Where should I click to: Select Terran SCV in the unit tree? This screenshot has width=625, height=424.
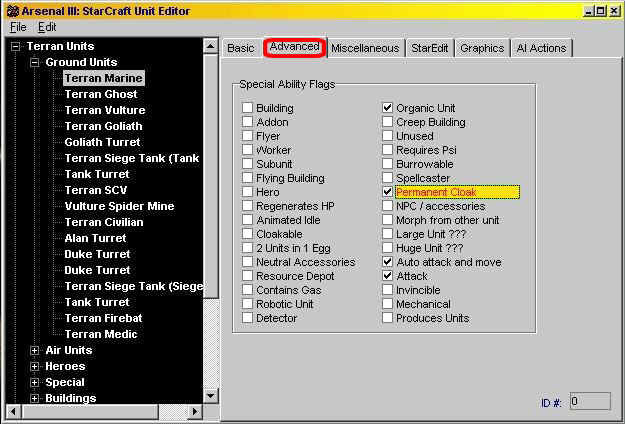click(x=96, y=190)
